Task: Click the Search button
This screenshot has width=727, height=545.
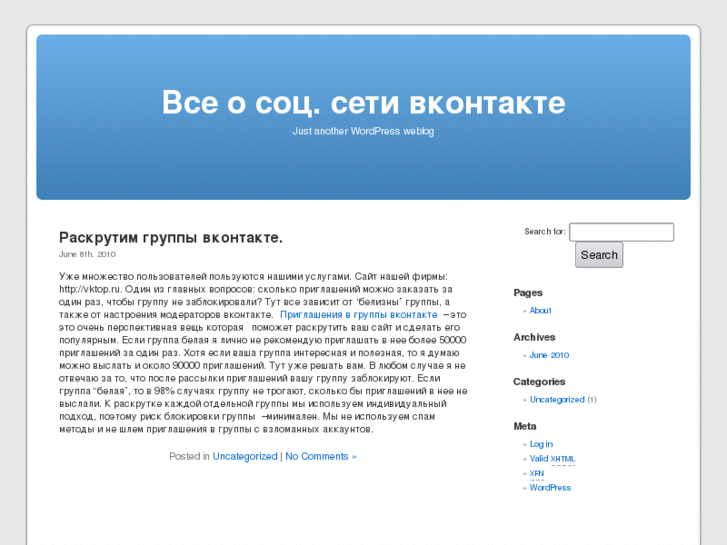Action: [599, 255]
